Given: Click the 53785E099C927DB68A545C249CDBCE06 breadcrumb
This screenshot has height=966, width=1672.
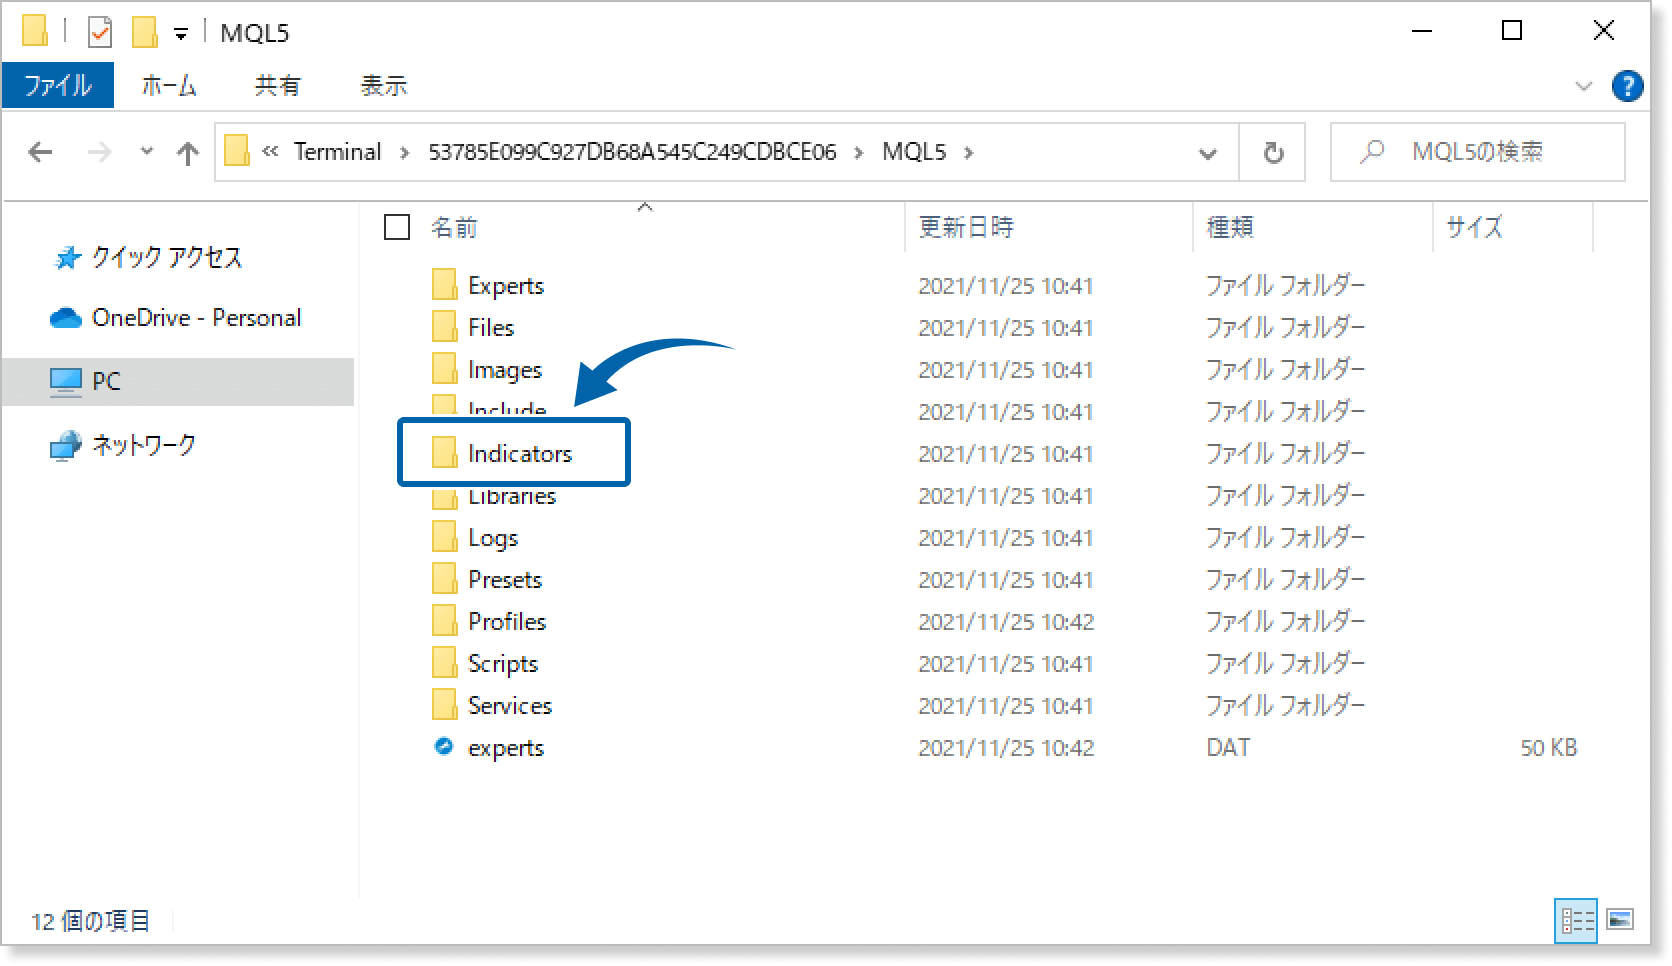Looking at the screenshot, I should tap(632, 152).
